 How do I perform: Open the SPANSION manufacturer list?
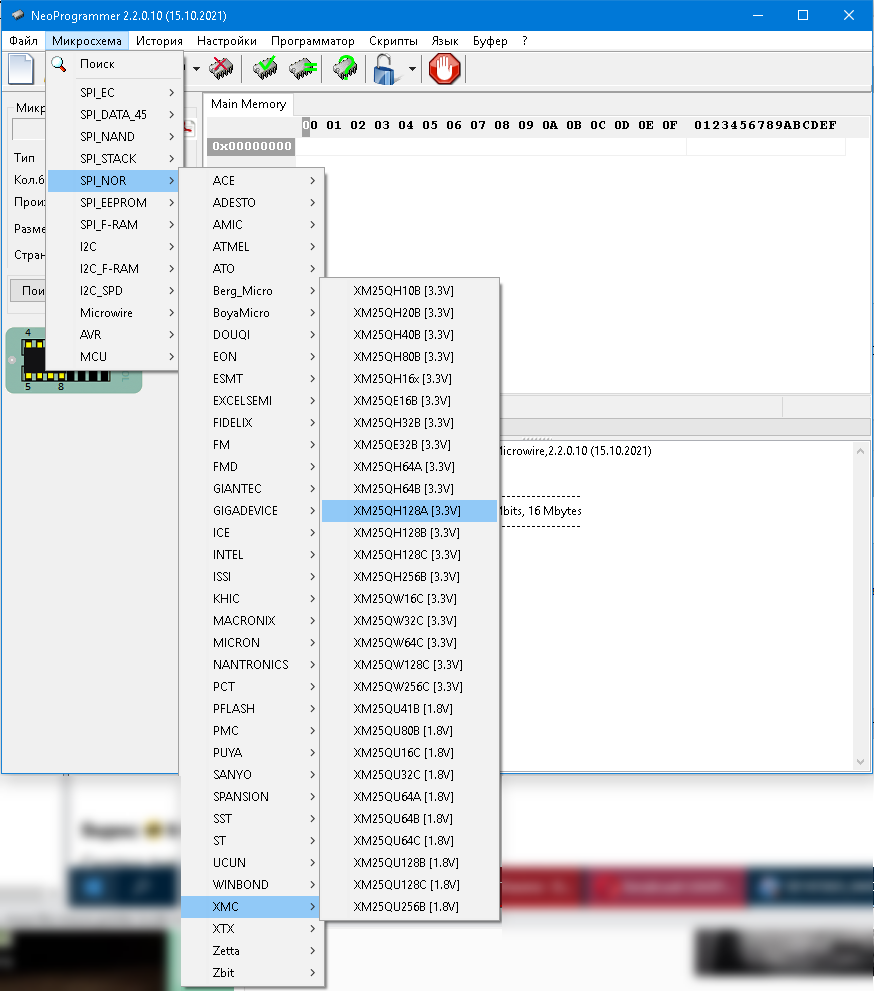point(252,797)
